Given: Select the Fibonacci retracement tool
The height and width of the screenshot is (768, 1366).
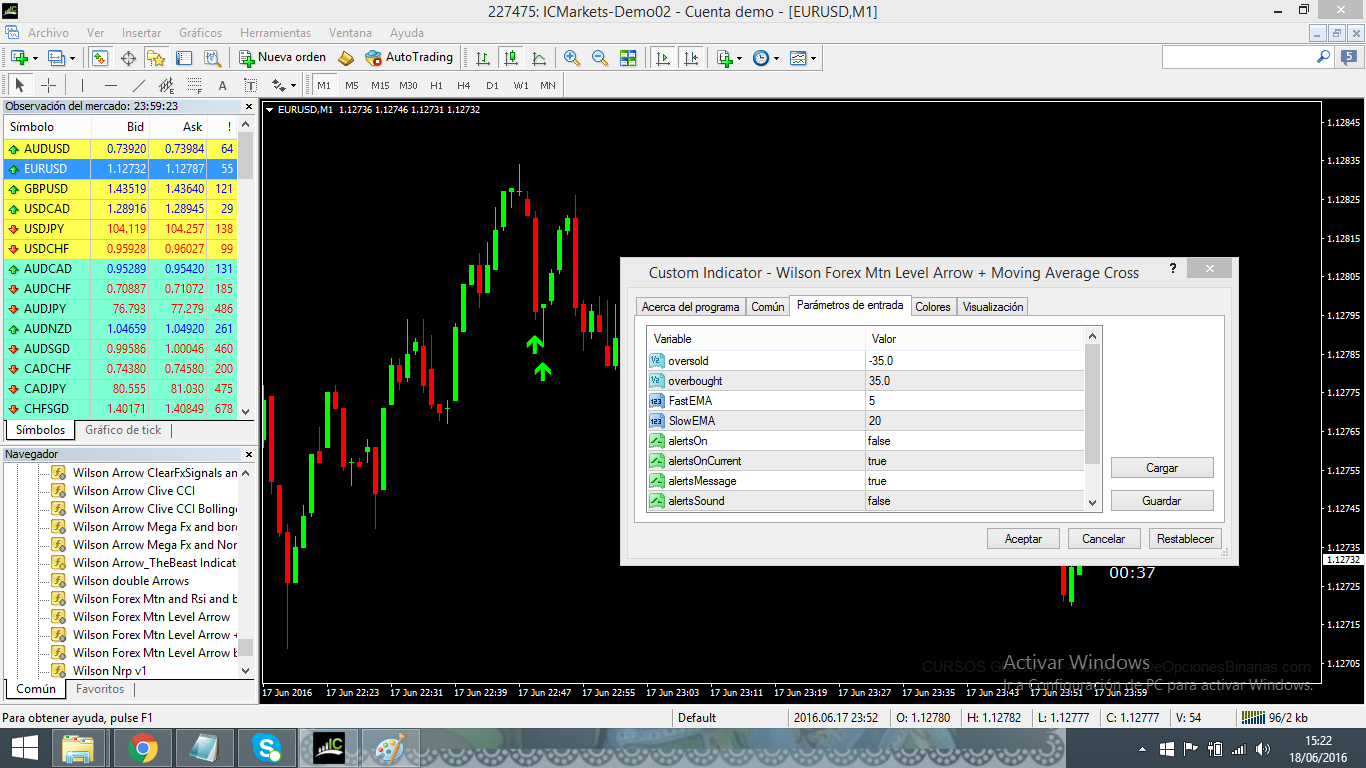Looking at the screenshot, I should tap(195, 85).
